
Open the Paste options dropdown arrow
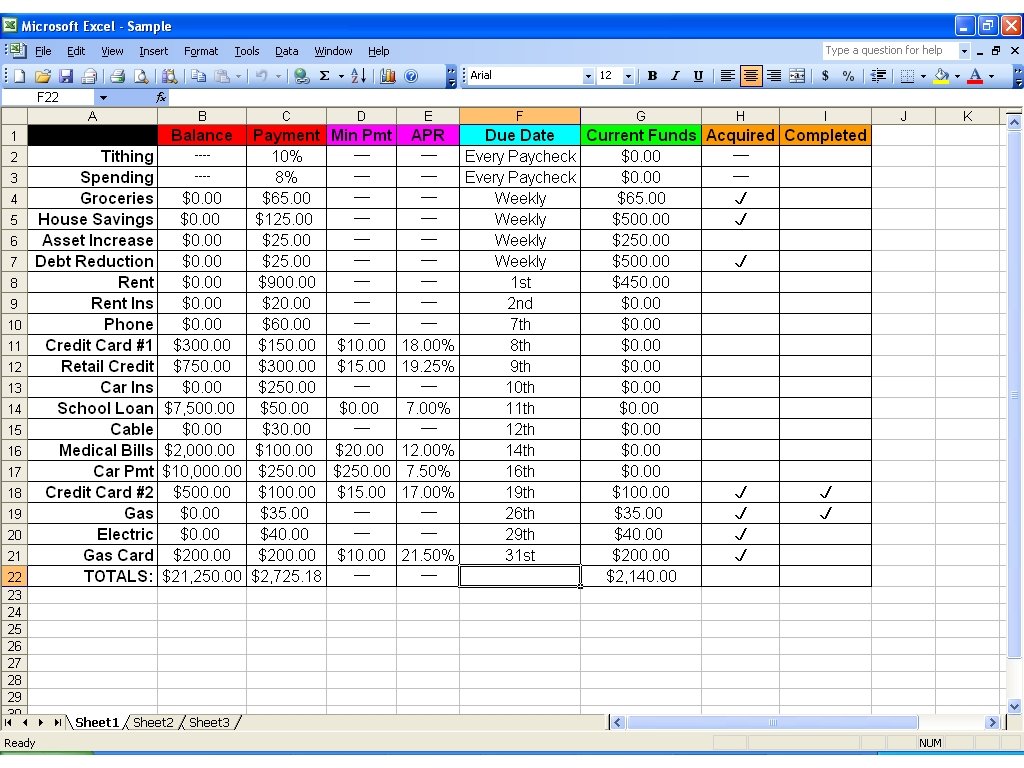[238, 76]
